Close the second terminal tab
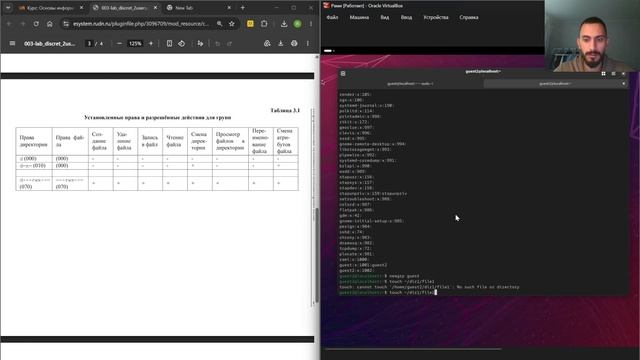This screenshot has height=360, width=640. coord(623,84)
